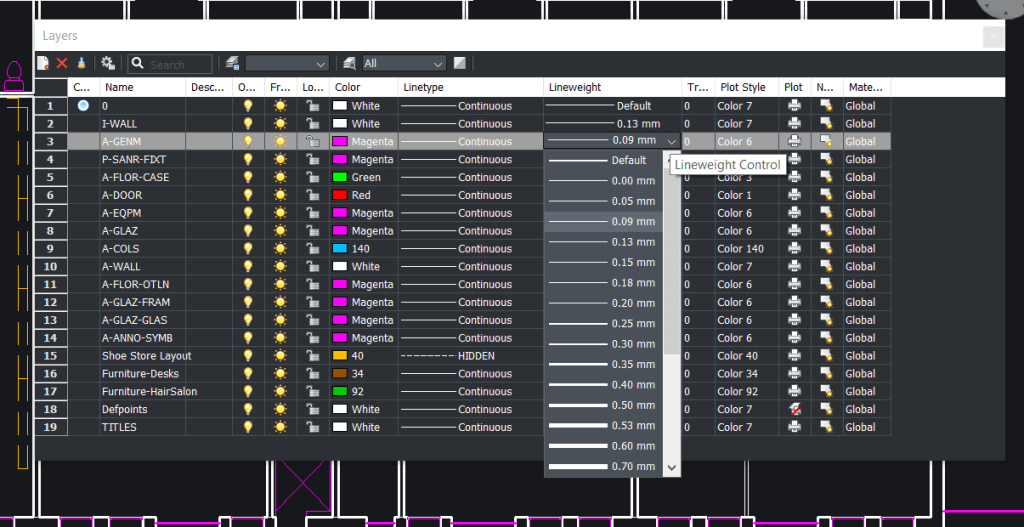Click HIDDEN linetype of Shoe Store Layout
The width and height of the screenshot is (1024, 527).
coord(476,355)
